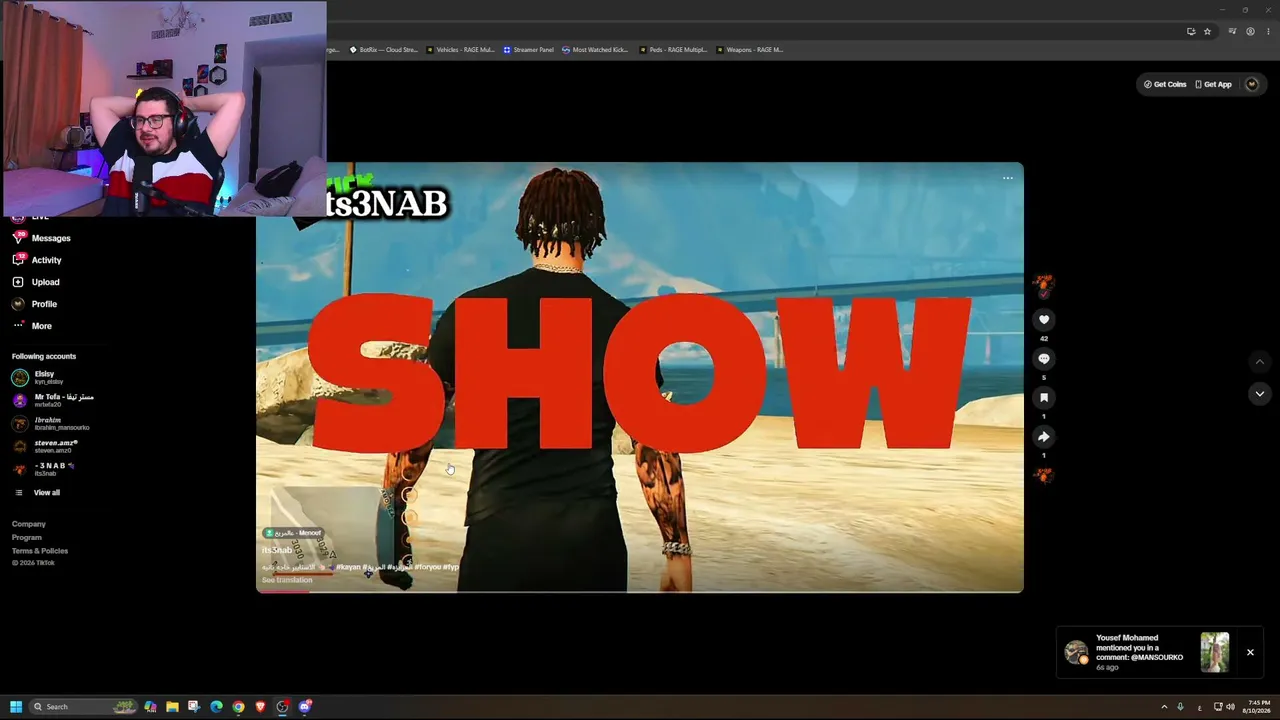This screenshot has height=720, width=1280.
Task: Open File Explorer from the taskbar
Action: pyautogui.click(x=172, y=707)
